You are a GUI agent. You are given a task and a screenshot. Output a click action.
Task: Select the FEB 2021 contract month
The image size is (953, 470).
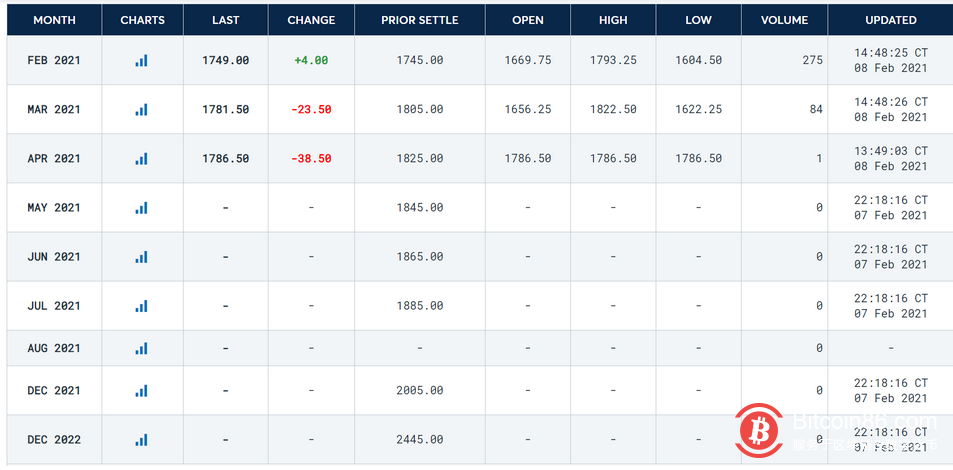pos(54,60)
